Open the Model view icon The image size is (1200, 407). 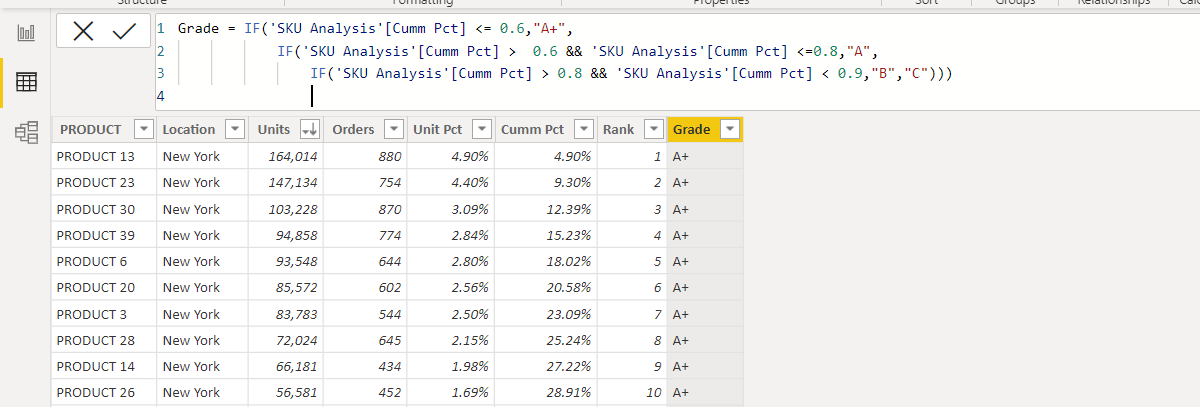[x=26, y=132]
